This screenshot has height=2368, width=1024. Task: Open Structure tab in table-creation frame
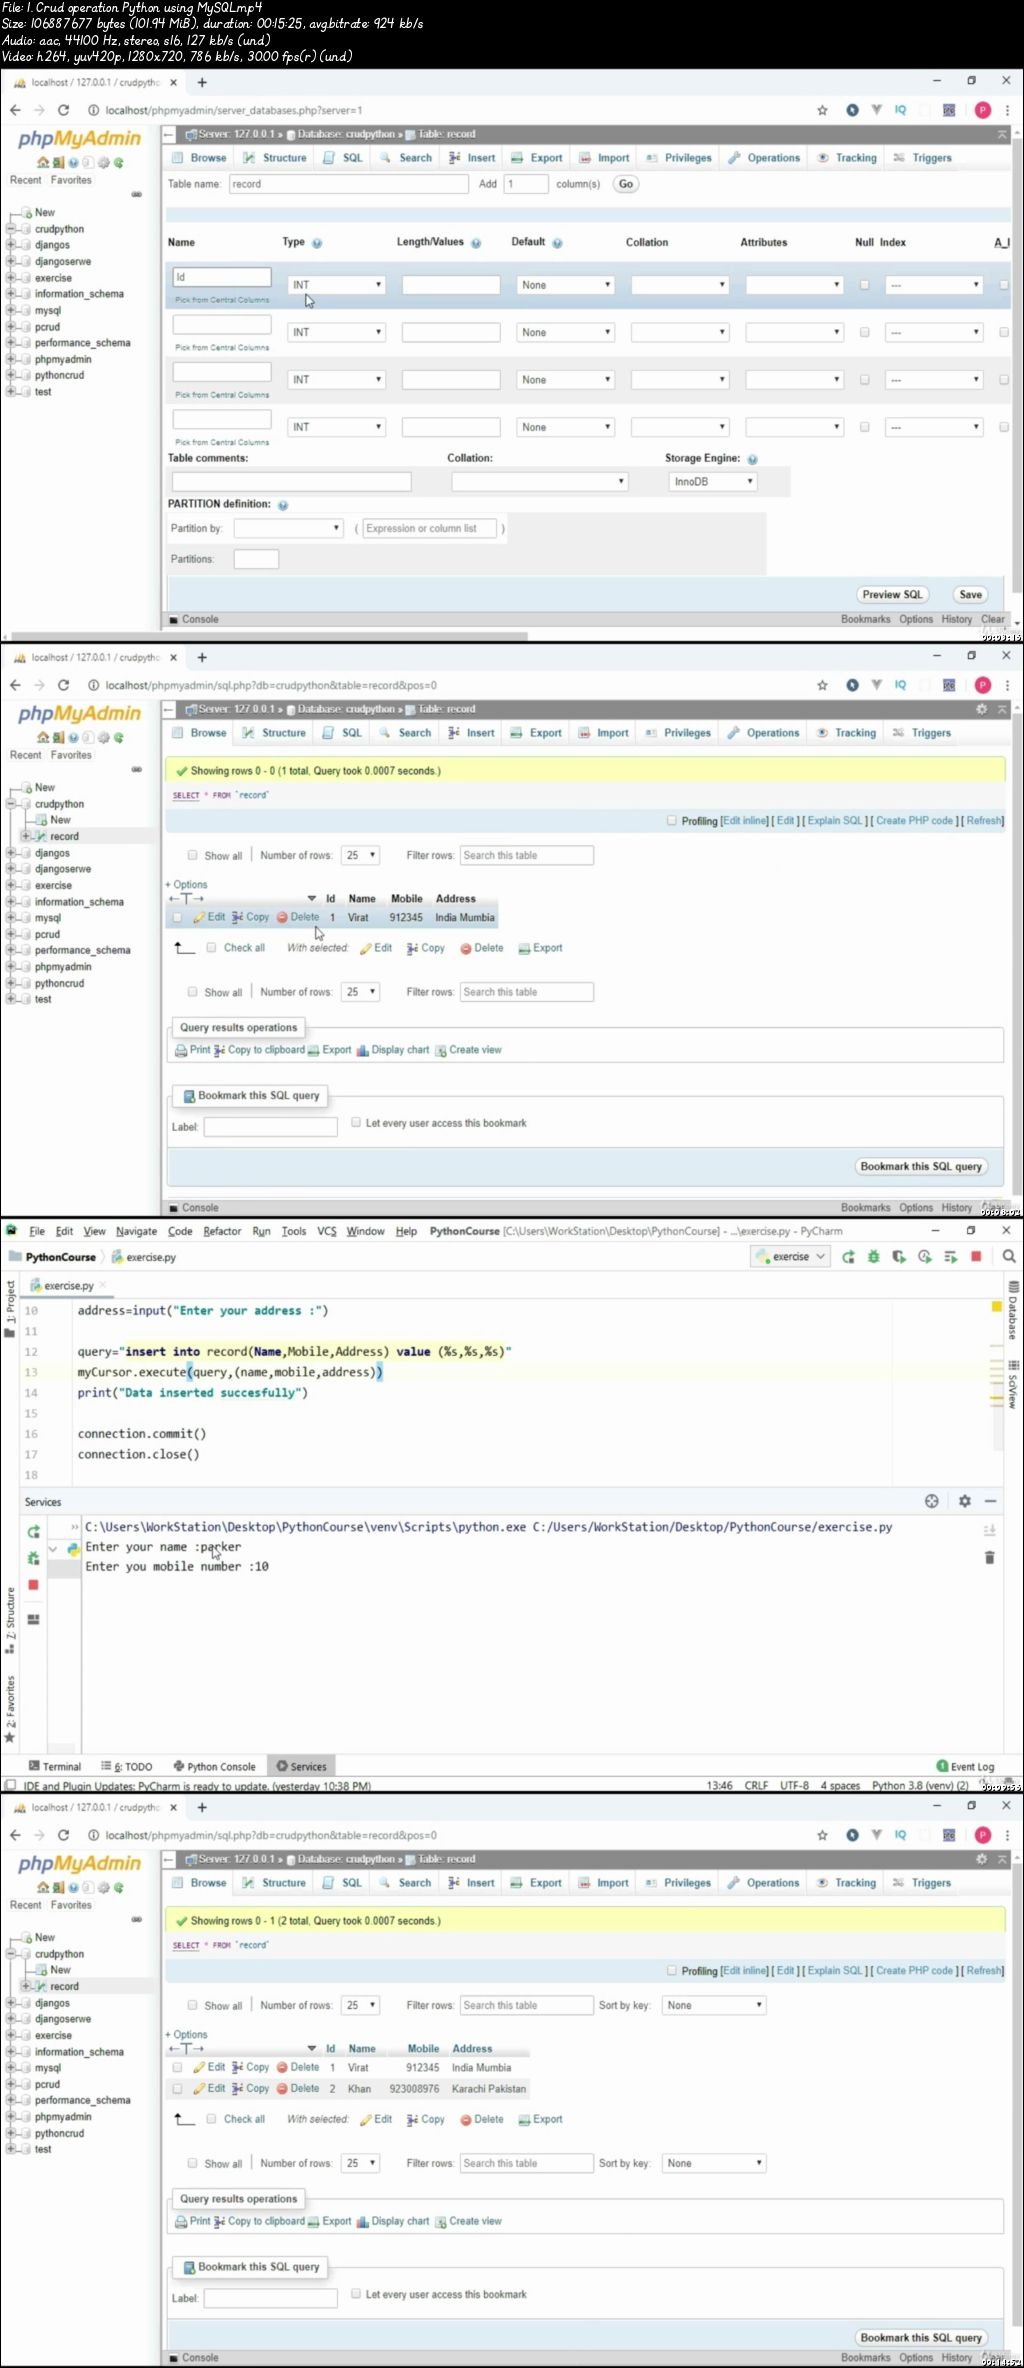click(275, 158)
